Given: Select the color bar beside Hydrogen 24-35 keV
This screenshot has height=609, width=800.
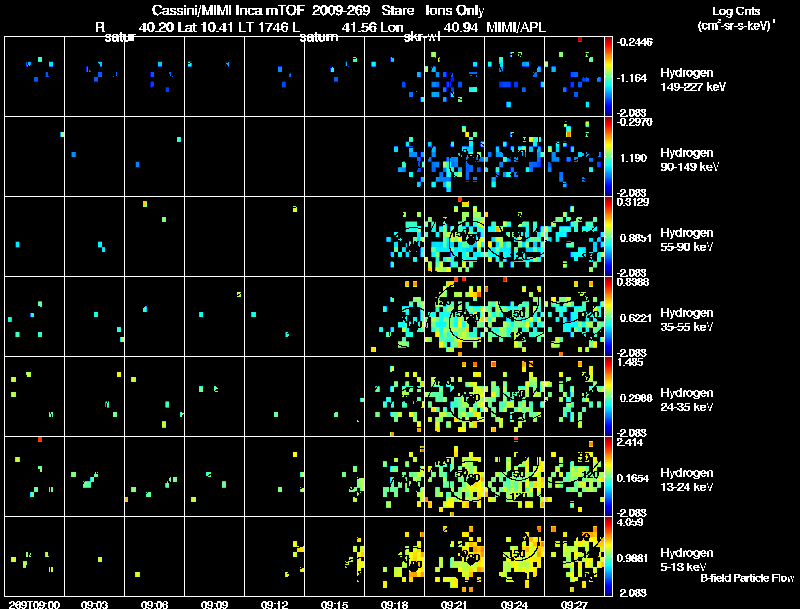Looking at the screenshot, I should (608, 396).
